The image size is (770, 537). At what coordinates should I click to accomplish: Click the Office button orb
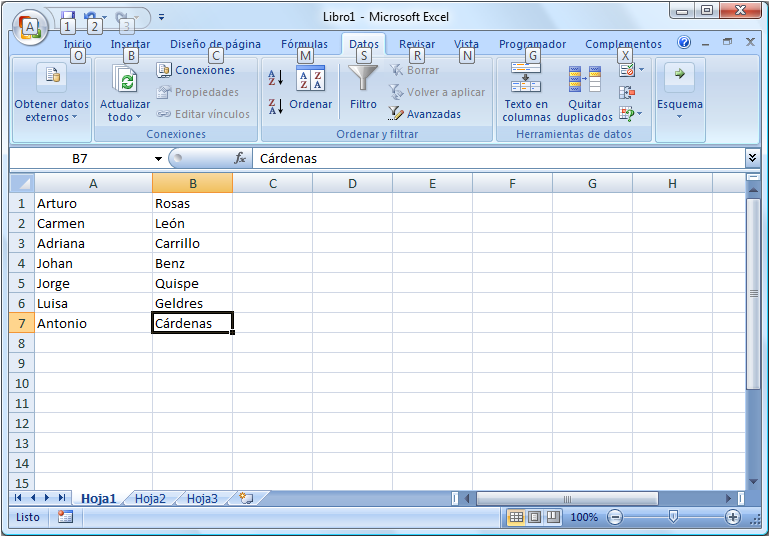30,27
